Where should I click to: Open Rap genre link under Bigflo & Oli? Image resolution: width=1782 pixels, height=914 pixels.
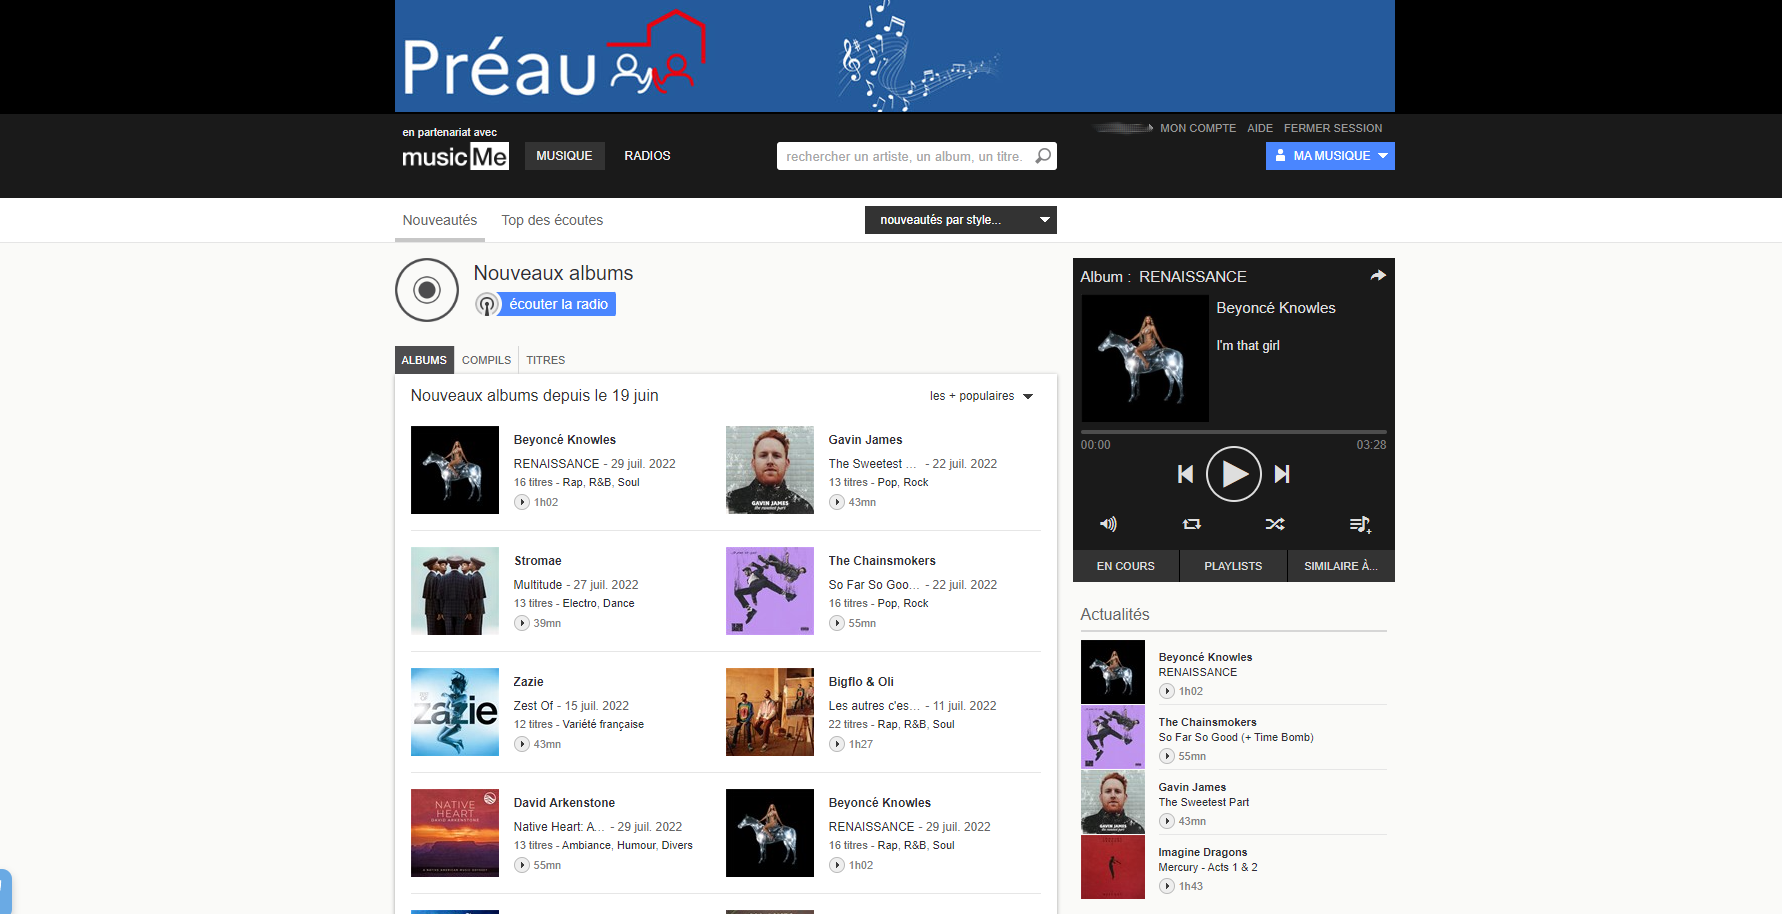[x=888, y=724]
